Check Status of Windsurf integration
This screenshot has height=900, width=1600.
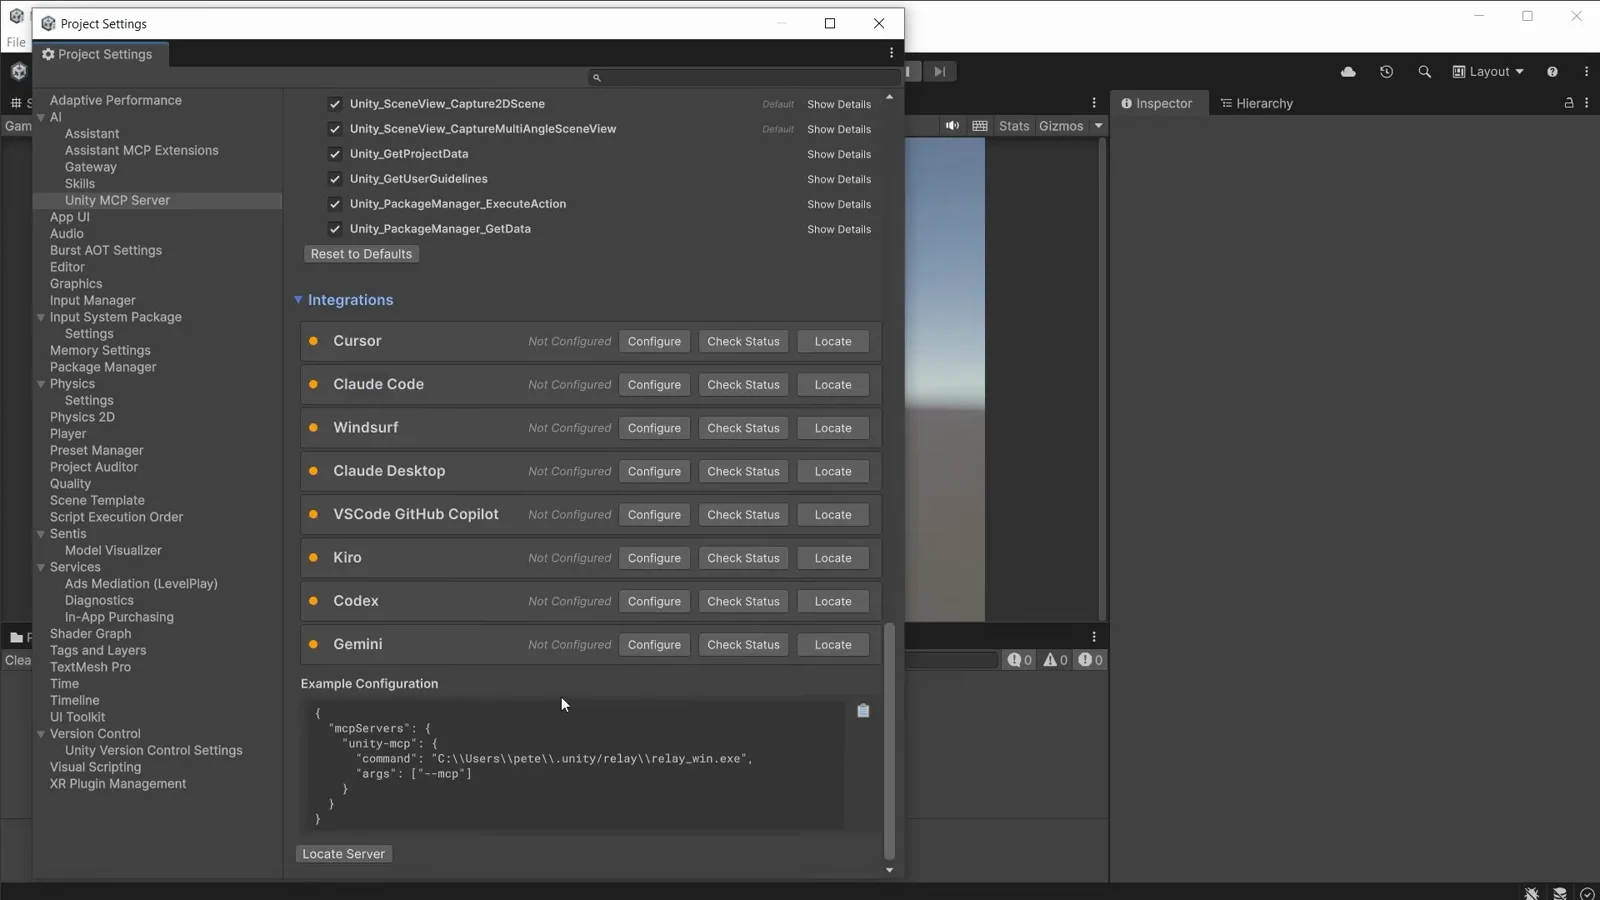[x=743, y=428]
